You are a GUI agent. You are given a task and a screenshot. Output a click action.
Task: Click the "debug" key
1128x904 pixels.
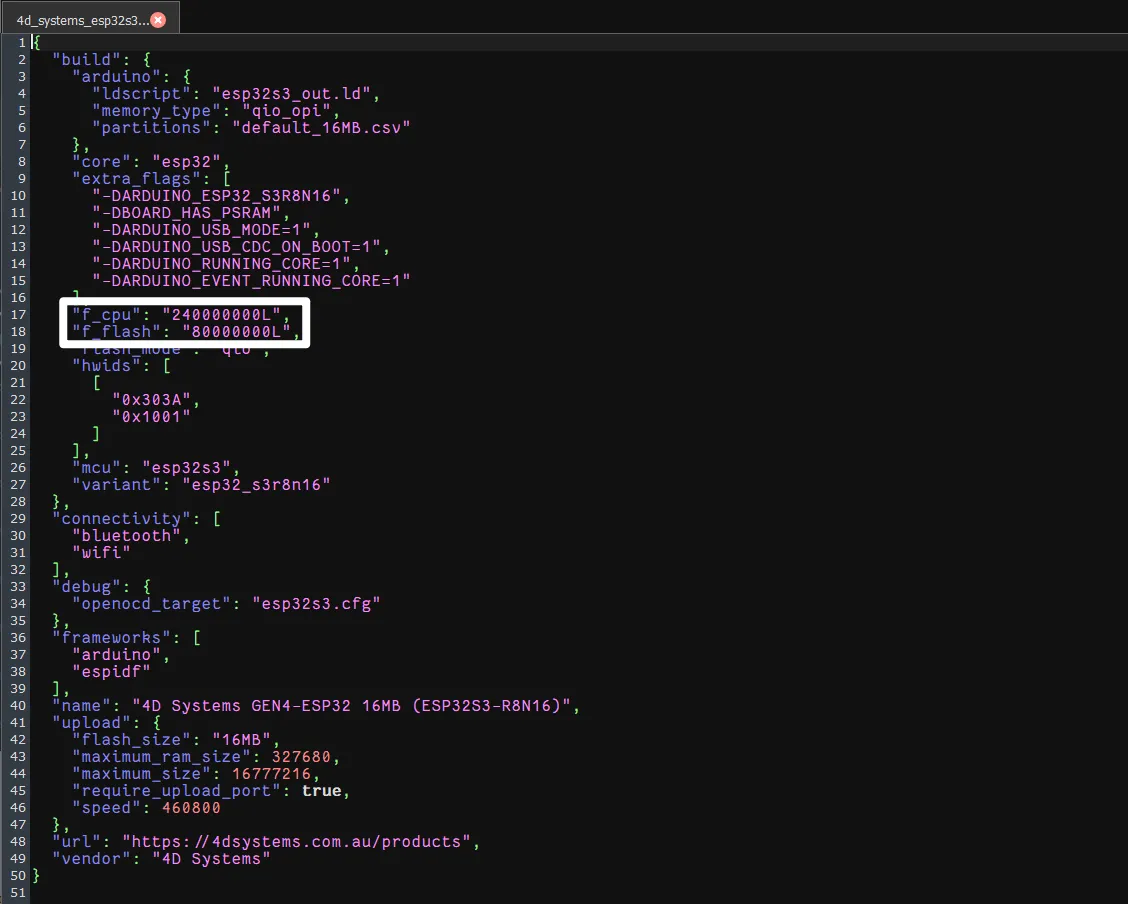tap(86, 587)
